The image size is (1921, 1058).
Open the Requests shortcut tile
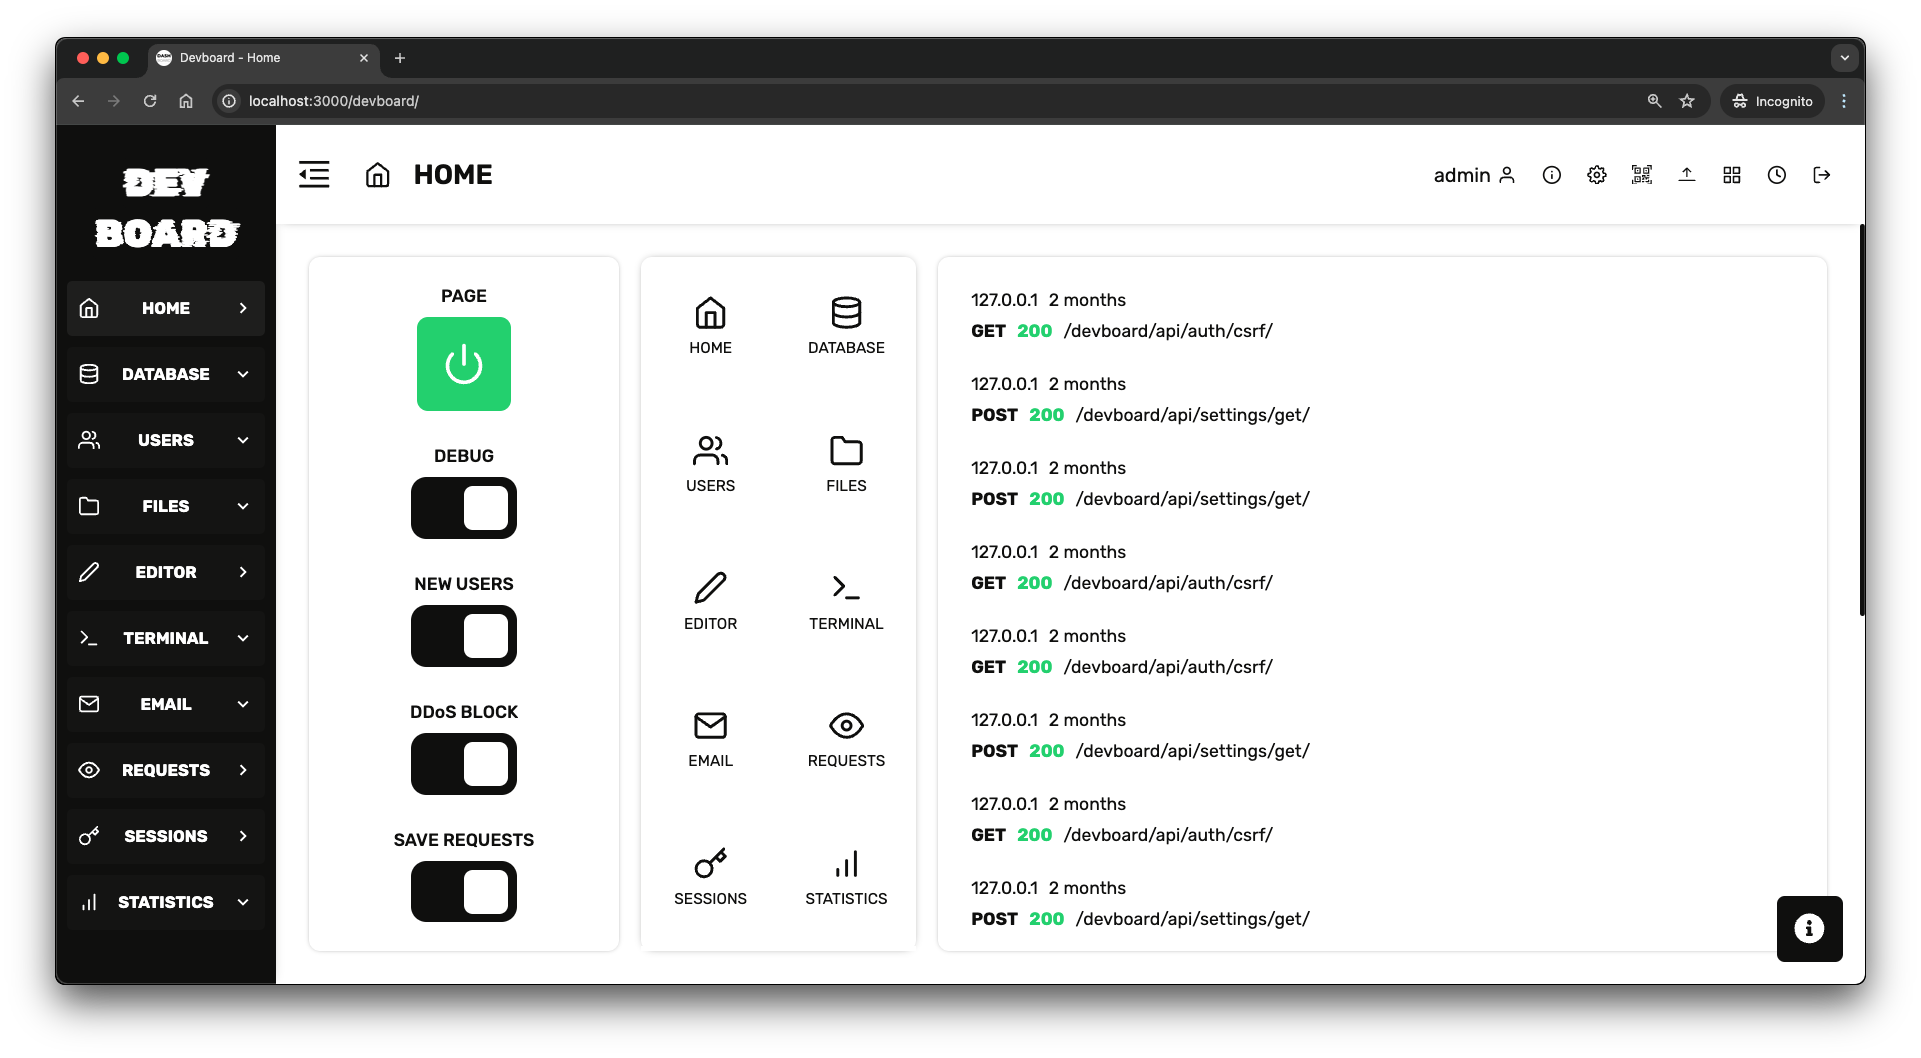[x=846, y=739]
